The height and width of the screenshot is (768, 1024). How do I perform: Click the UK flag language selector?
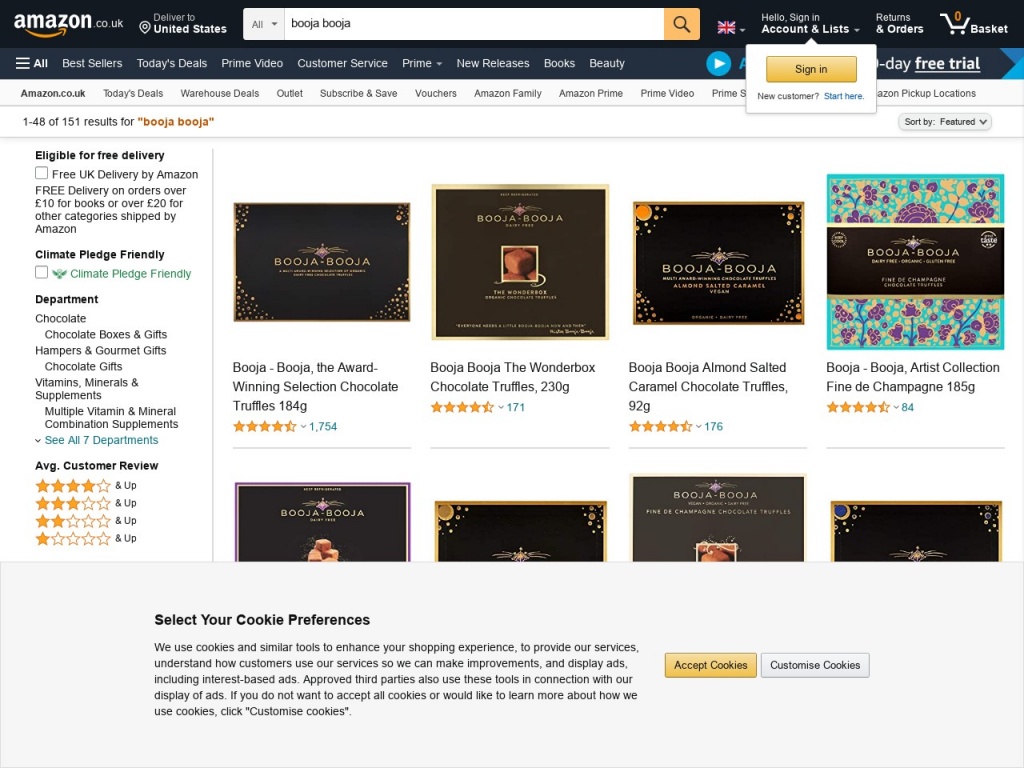pyautogui.click(x=730, y=28)
